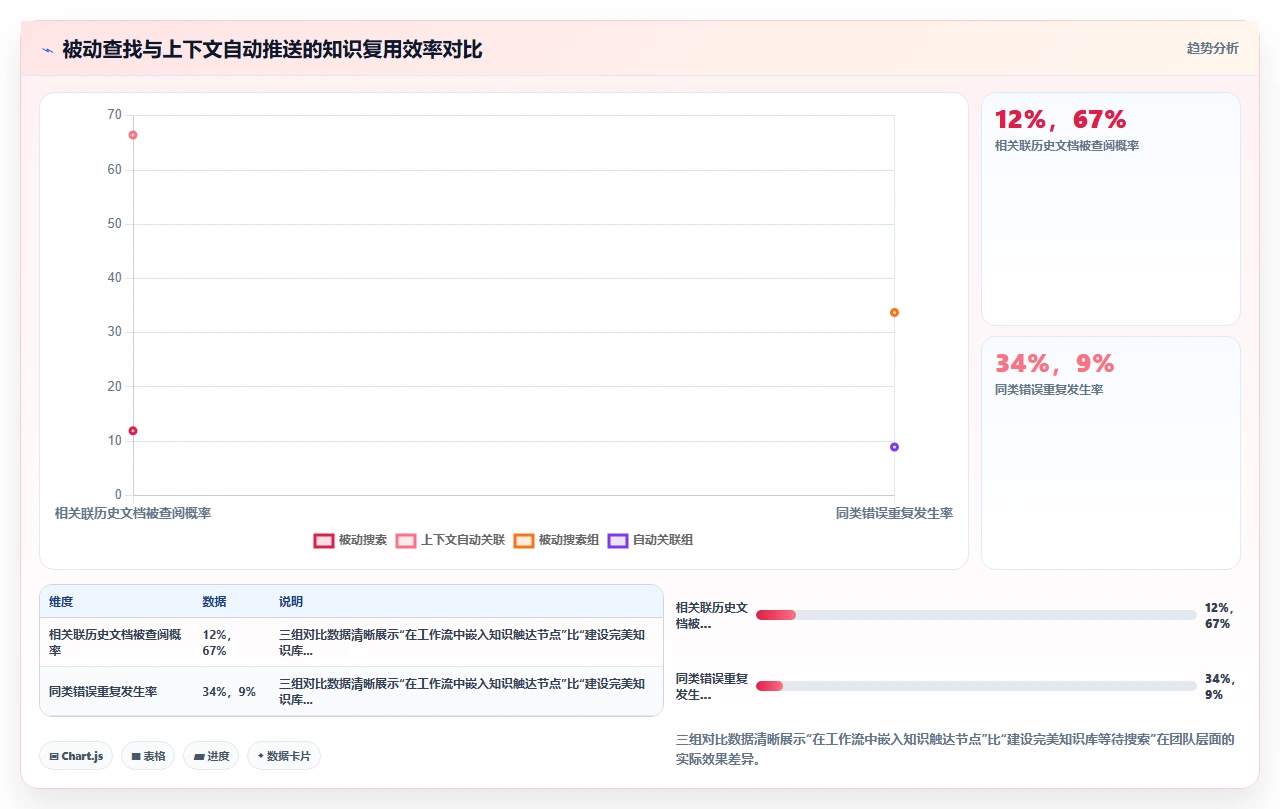Click the 同类错误重复发生率 stat card caption

(1049, 390)
